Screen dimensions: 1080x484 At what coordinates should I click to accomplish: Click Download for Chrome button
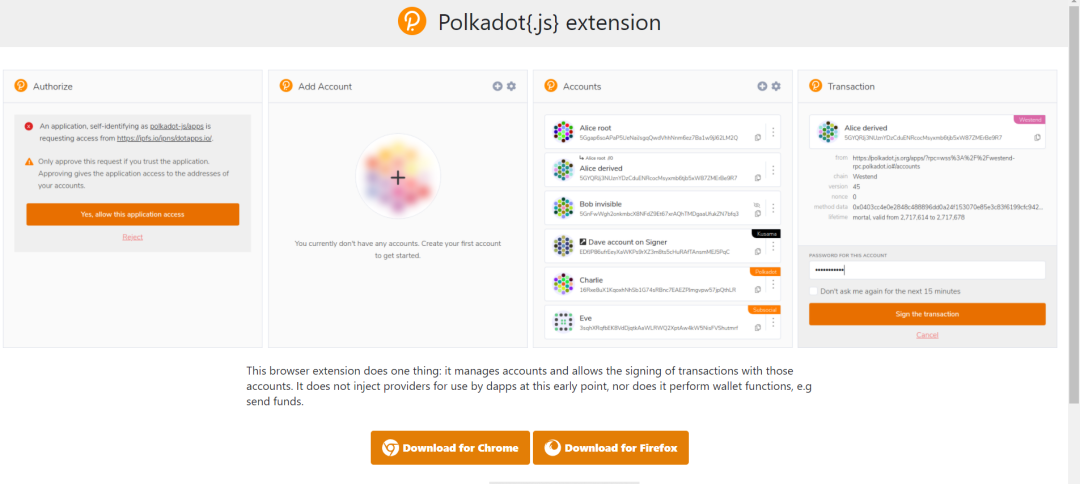448,448
